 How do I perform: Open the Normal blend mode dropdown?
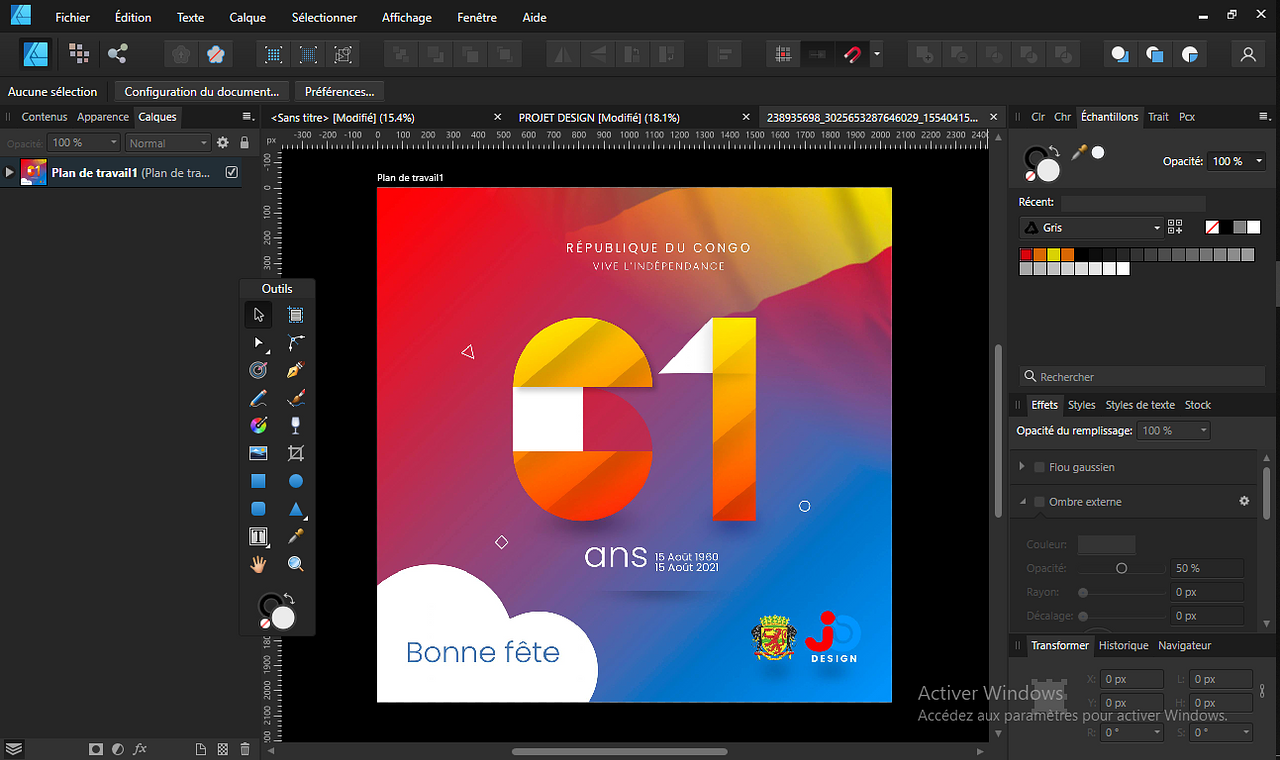click(168, 143)
